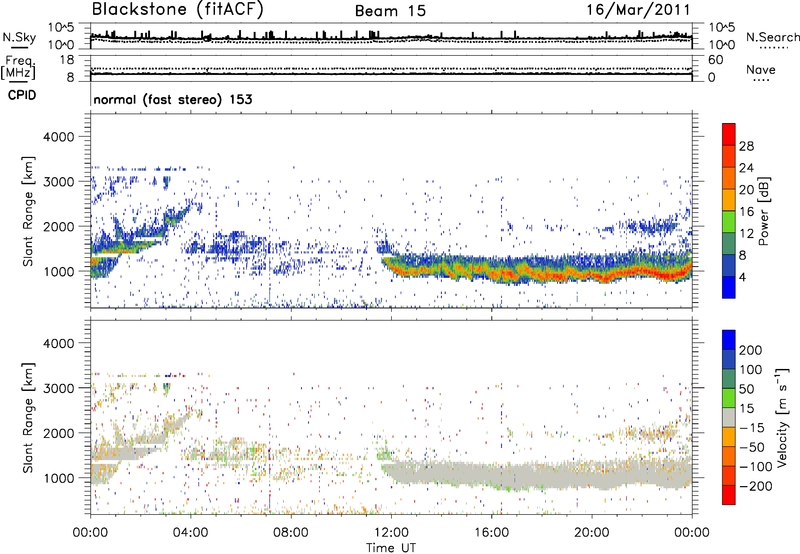Pick the bright blue bottom power colorbar segment
The width and height of the screenshot is (800, 554).
coord(729,287)
